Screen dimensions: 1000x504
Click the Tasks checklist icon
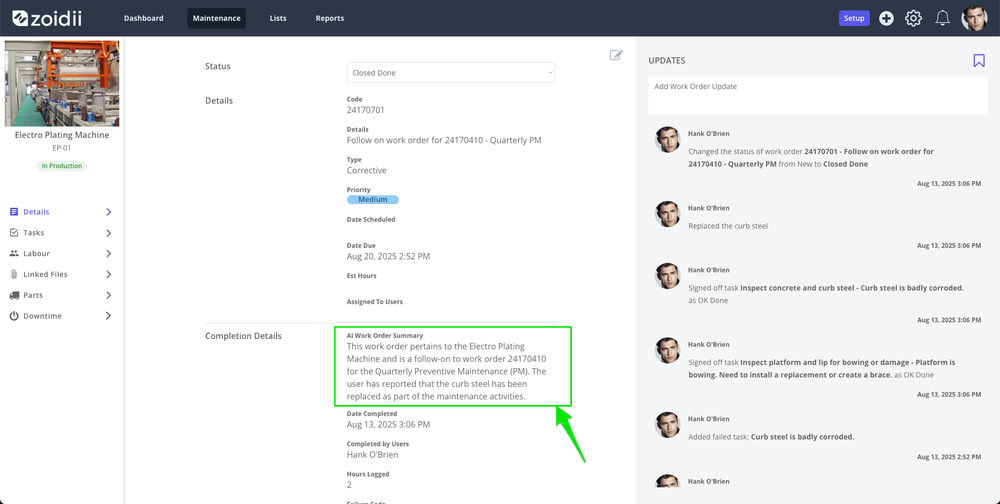pos(14,233)
